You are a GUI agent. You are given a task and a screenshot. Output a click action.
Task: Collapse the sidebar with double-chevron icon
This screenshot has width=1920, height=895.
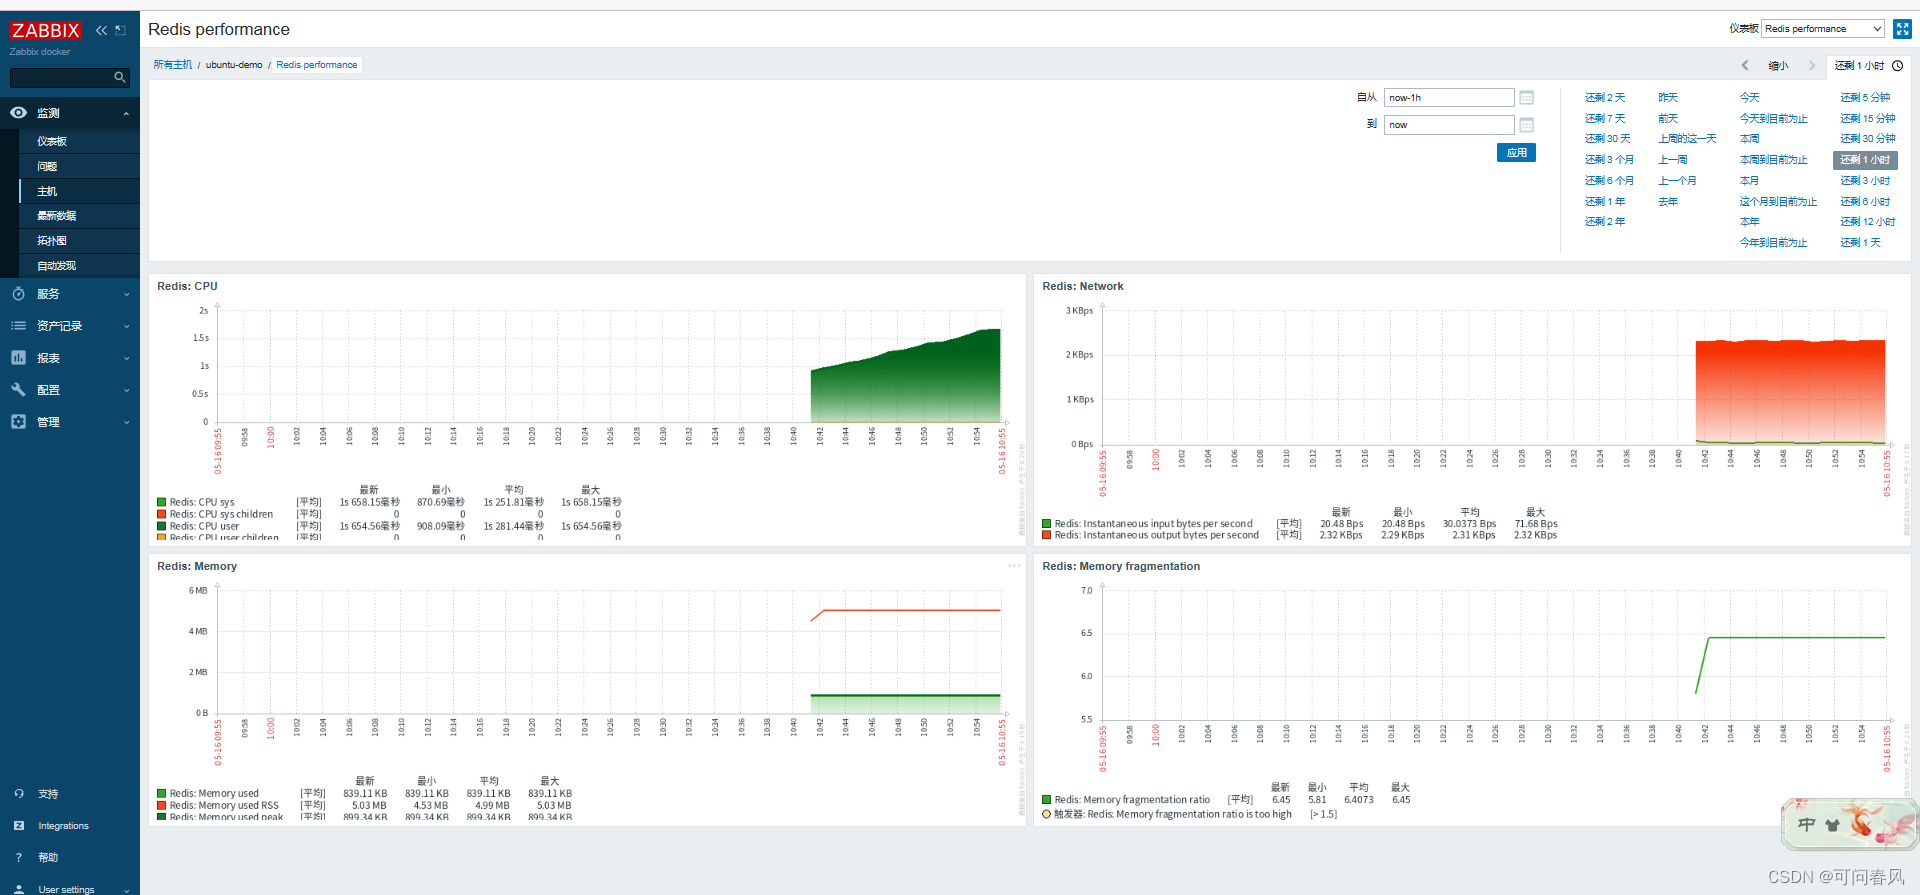[x=101, y=30]
